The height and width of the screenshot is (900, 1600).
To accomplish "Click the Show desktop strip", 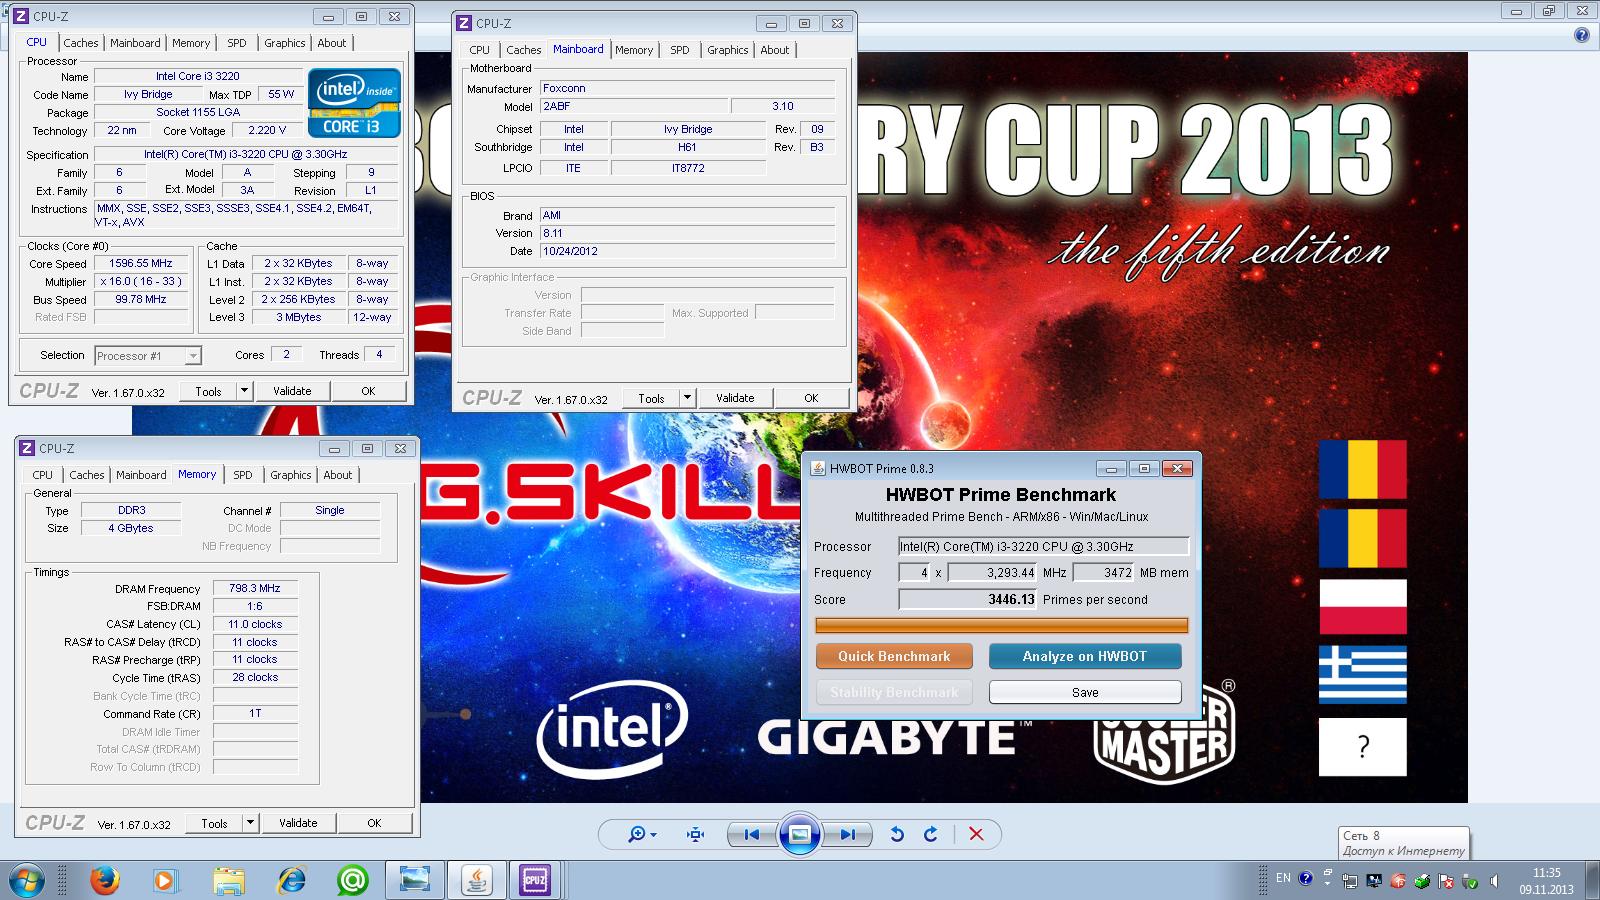I will click(1593, 880).
